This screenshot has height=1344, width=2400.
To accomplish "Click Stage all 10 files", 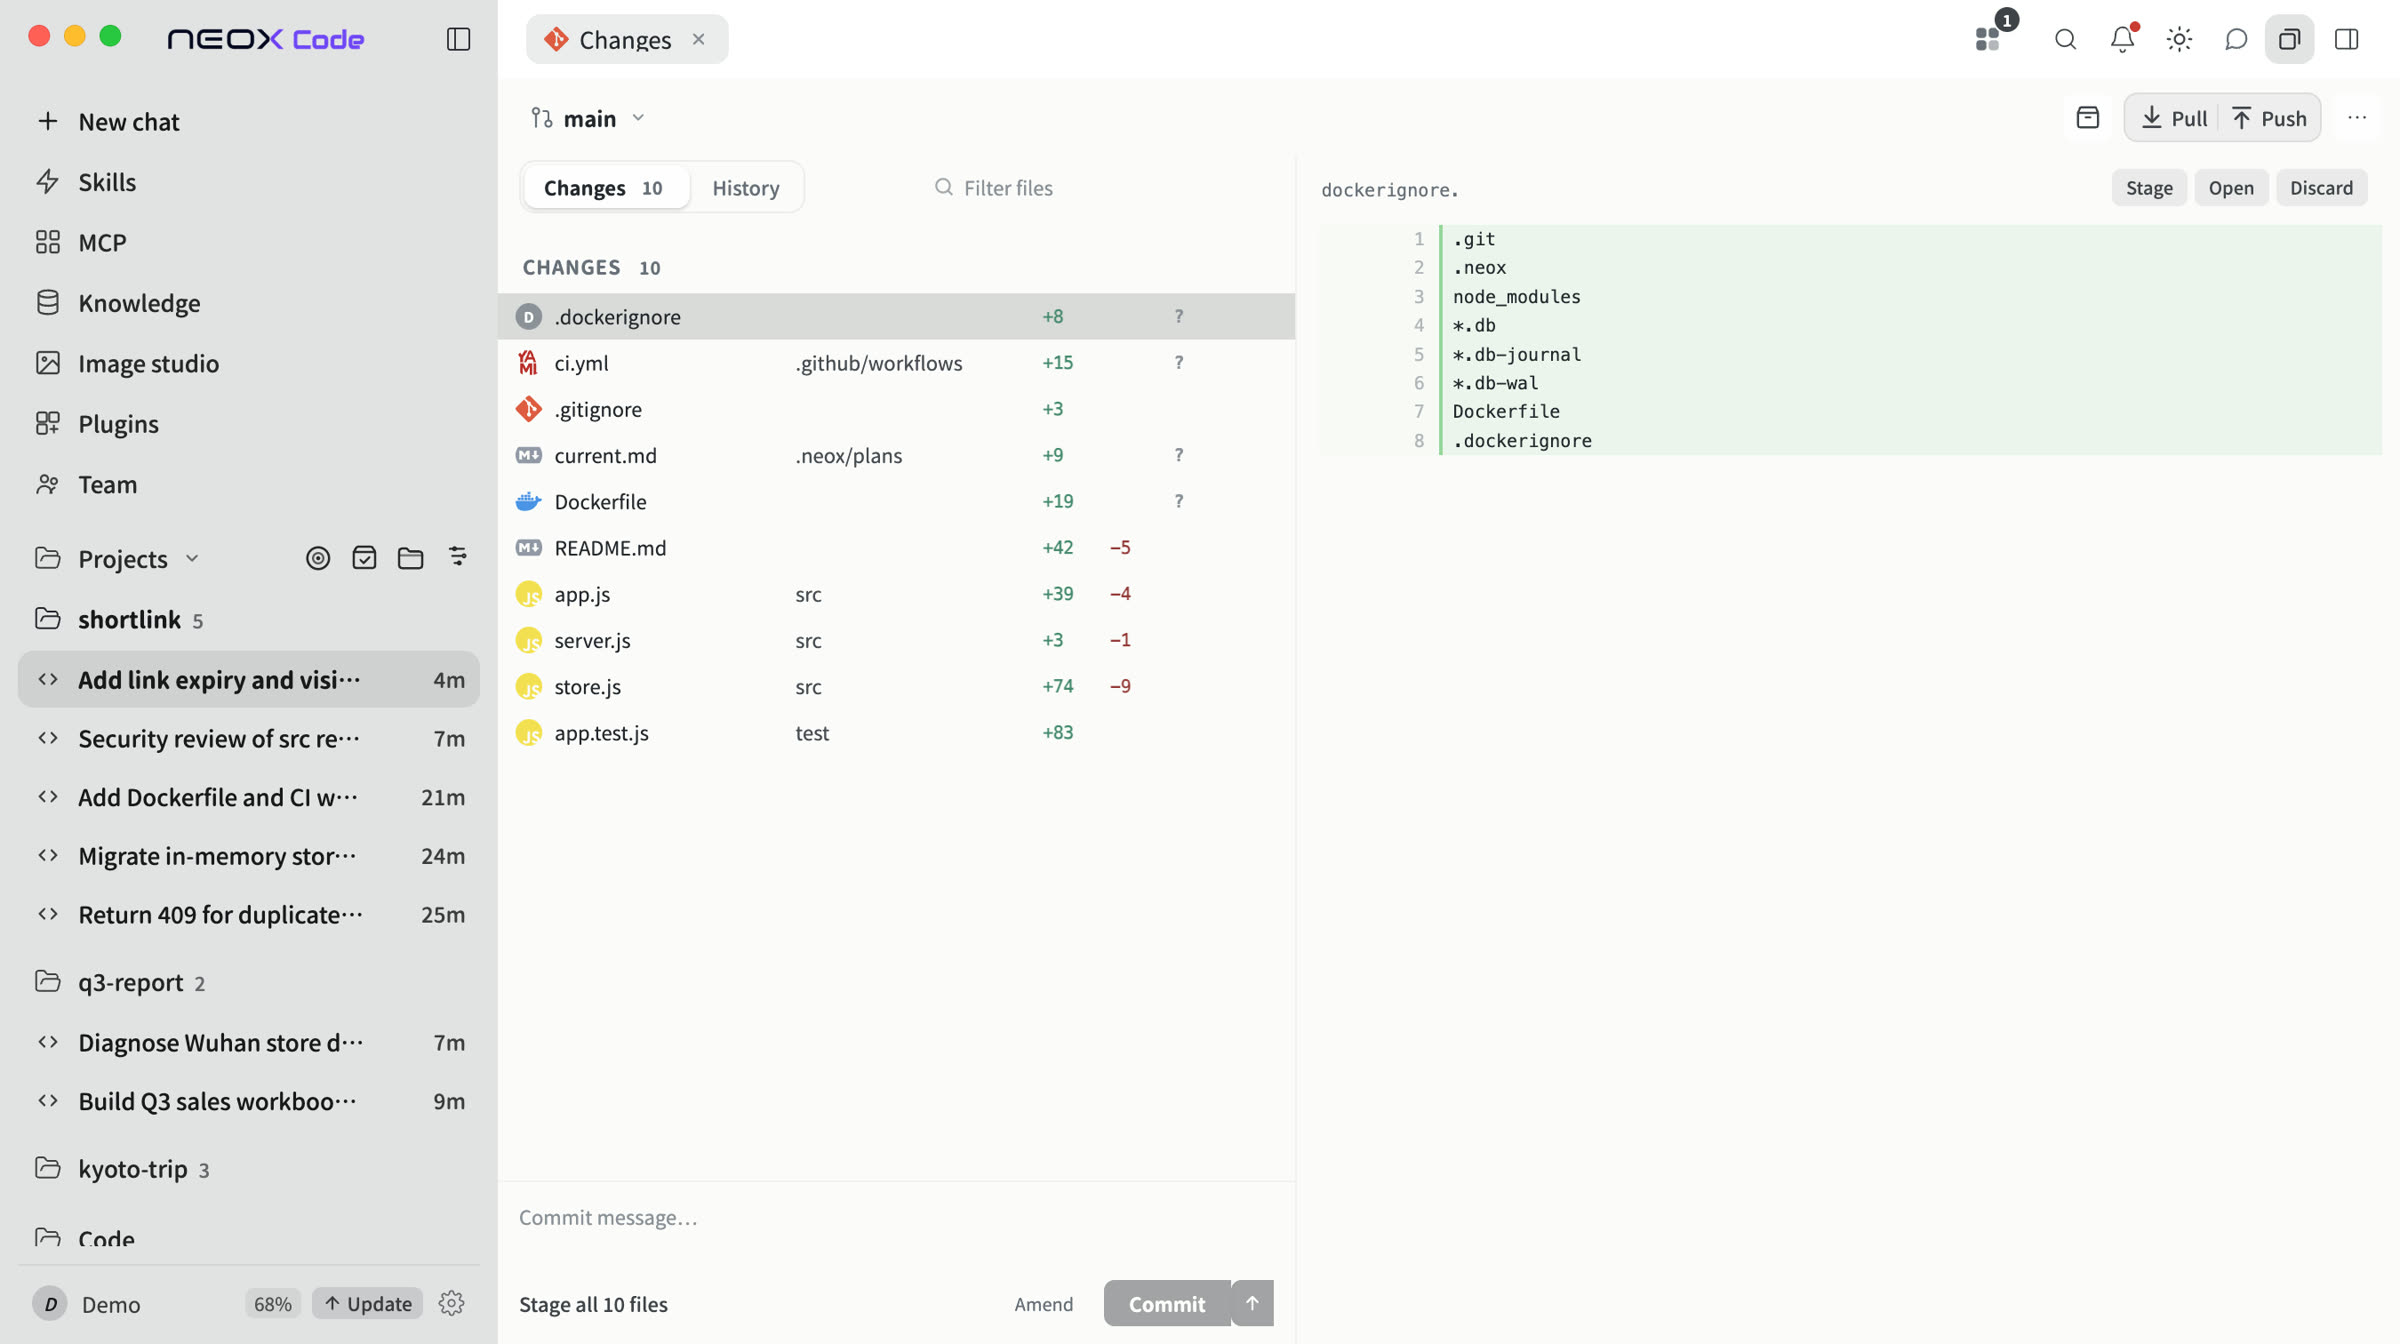I will click(593, 1303).
